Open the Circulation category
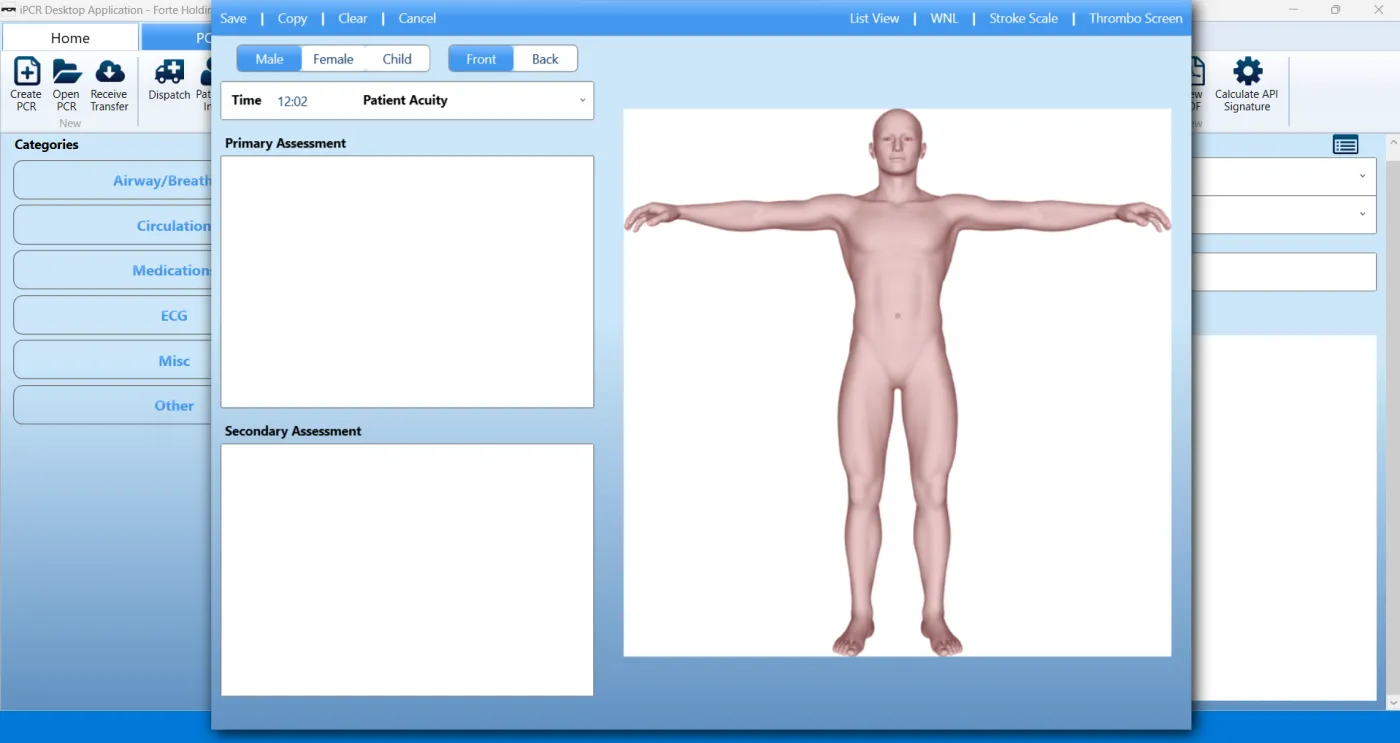This screenshot has height=743, width=1400. 113,226
